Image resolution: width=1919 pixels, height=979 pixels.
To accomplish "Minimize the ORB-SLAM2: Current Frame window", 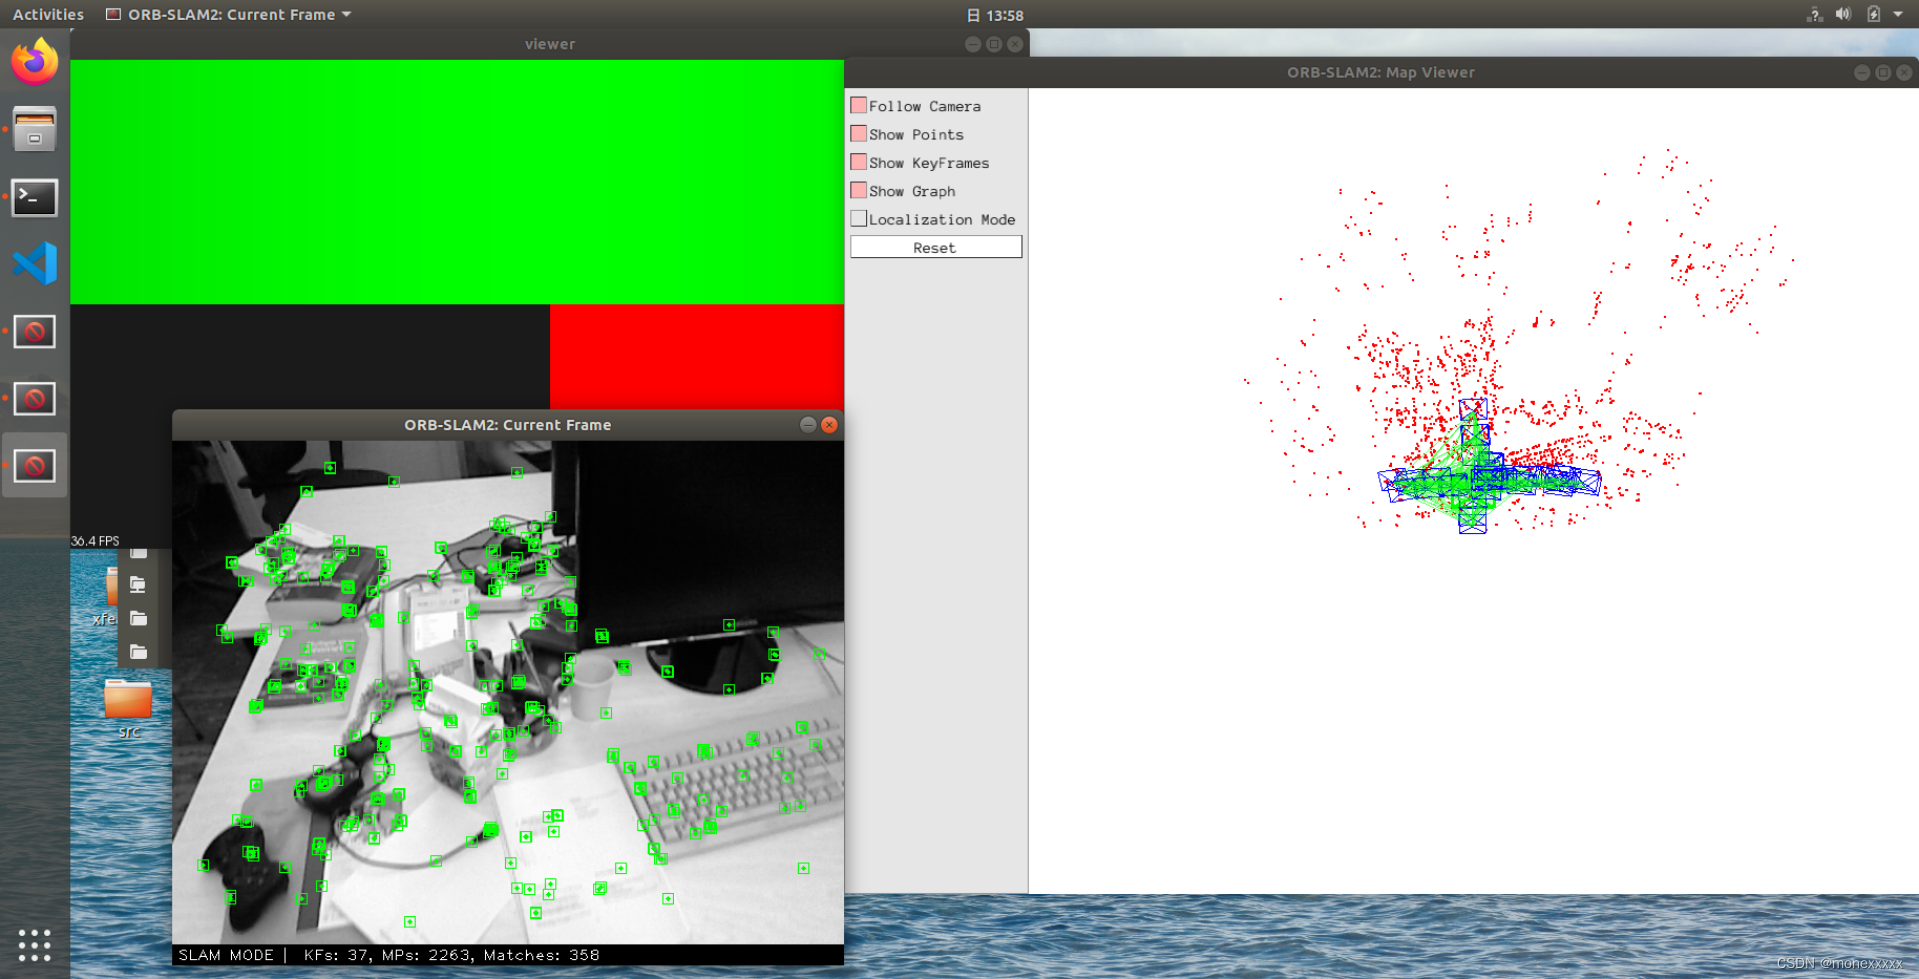I will pyautogui.click(x=807, y=425).
